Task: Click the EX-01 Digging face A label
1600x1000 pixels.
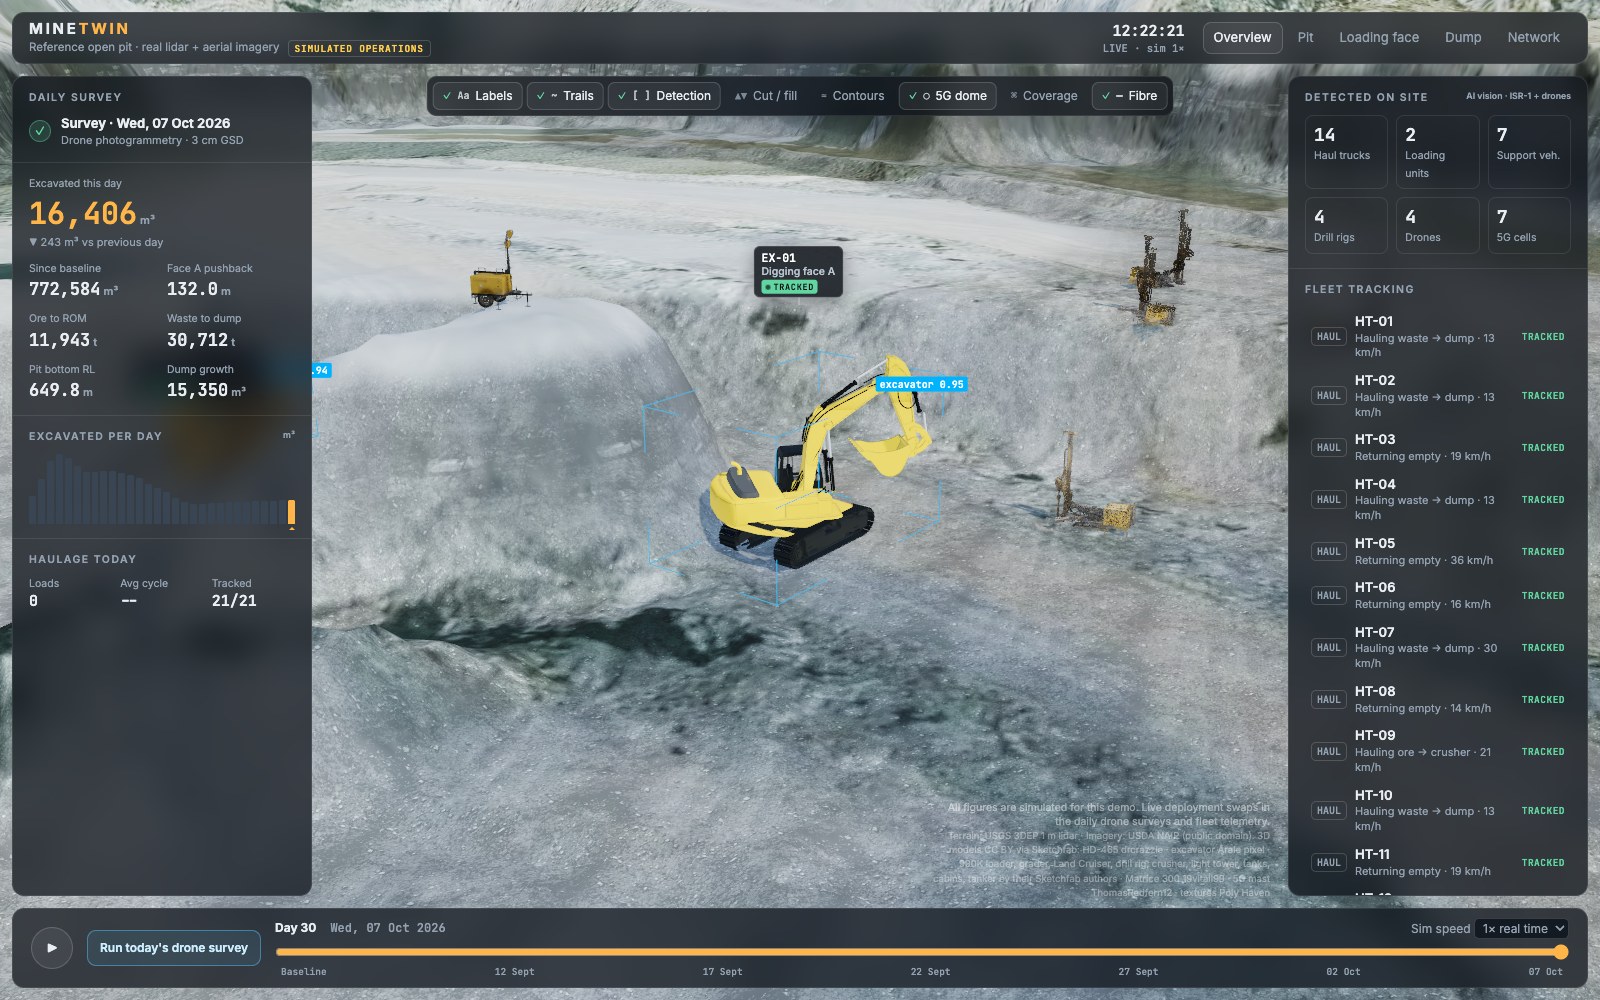Action: (x=798, y=271)
